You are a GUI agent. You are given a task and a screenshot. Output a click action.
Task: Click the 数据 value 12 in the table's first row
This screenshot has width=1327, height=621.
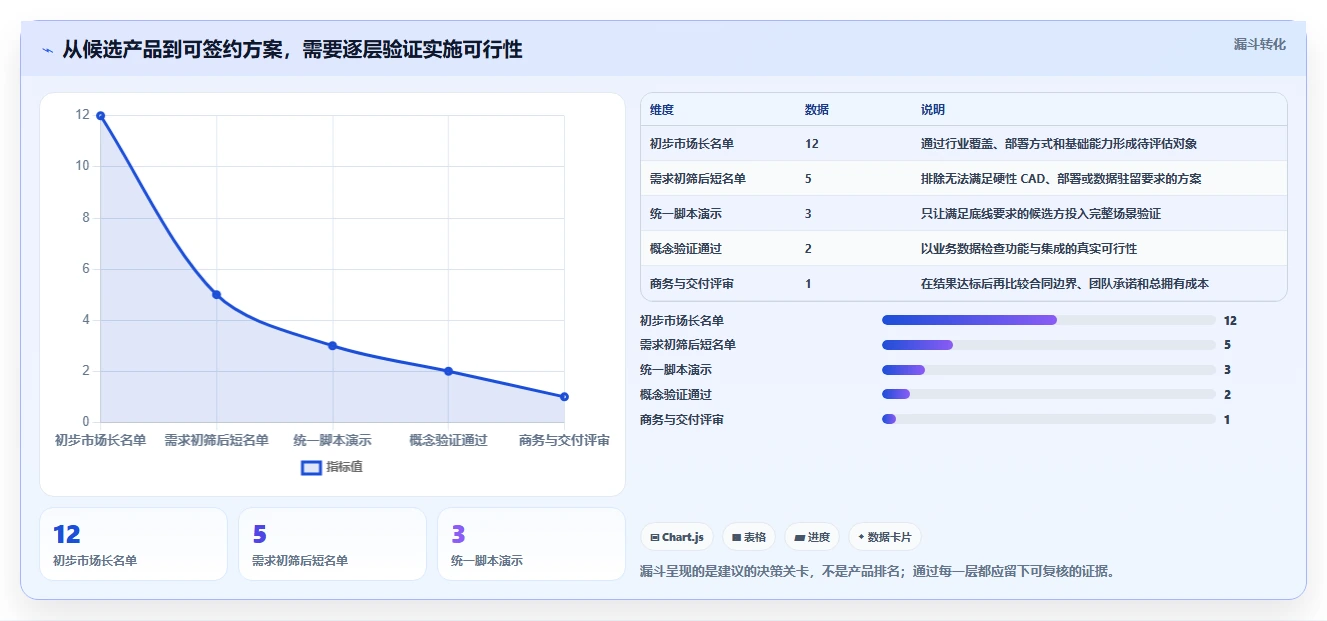click(x=811, y=144)
